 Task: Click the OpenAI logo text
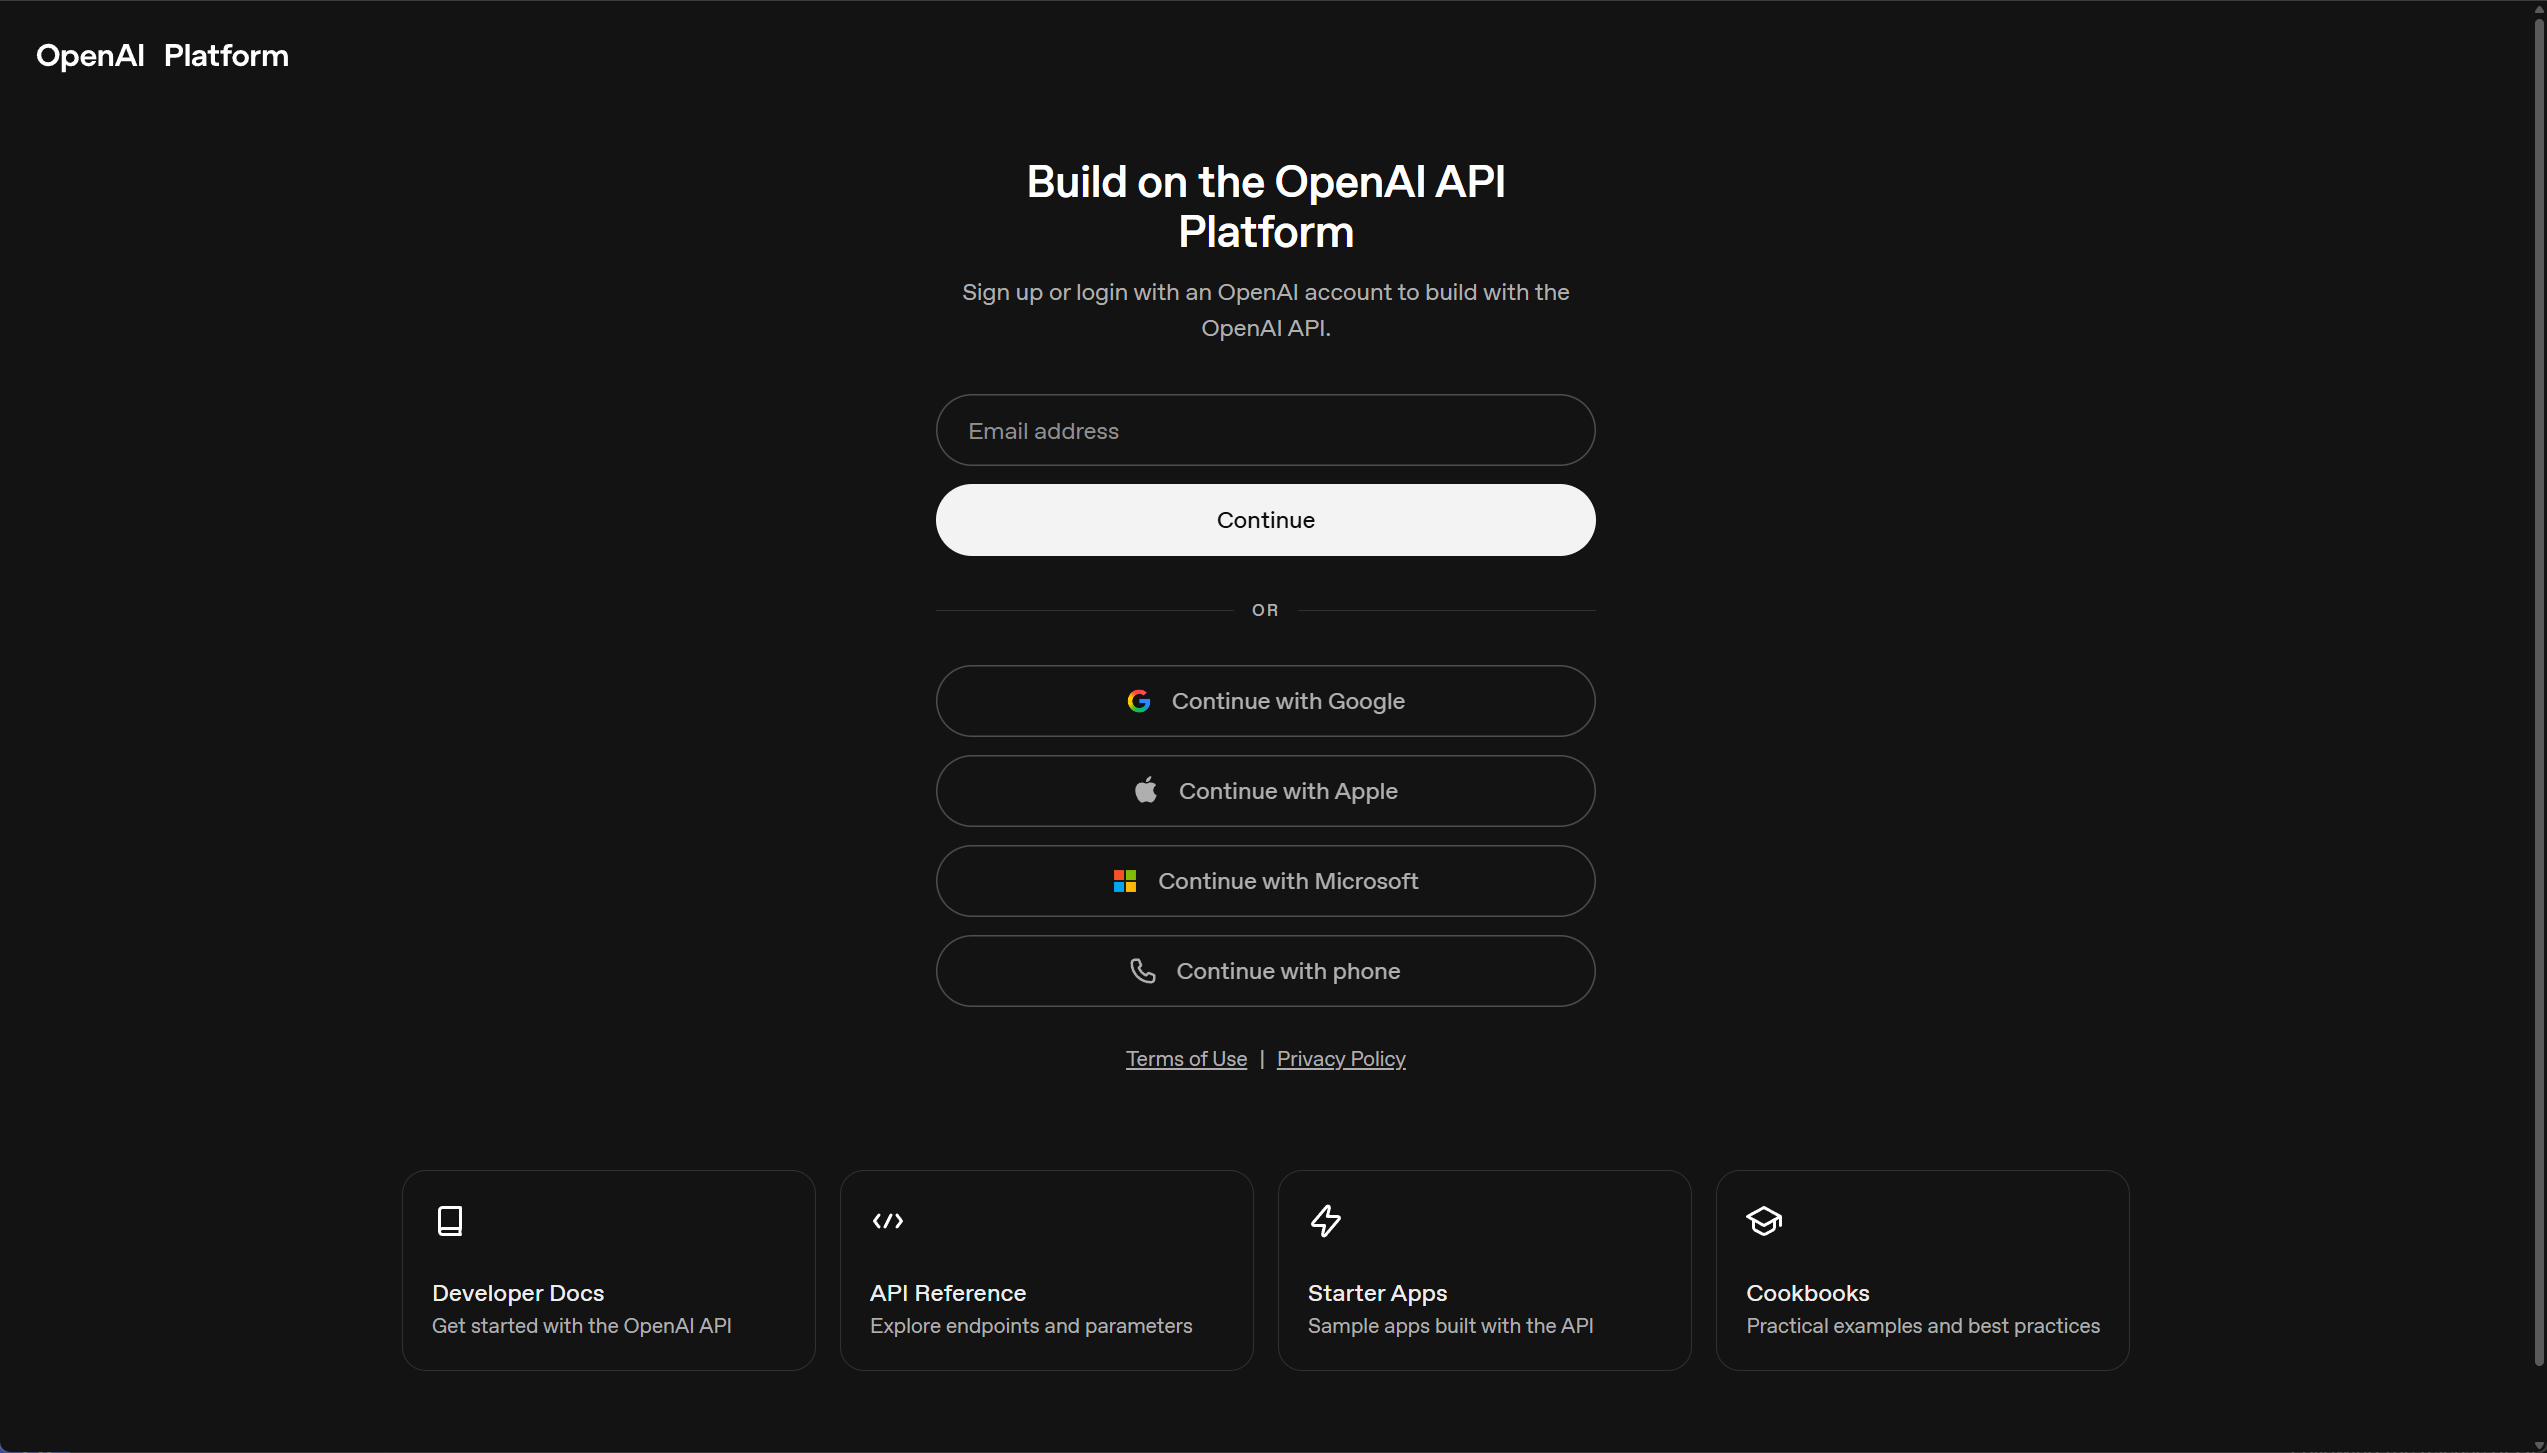click(90, 56)
